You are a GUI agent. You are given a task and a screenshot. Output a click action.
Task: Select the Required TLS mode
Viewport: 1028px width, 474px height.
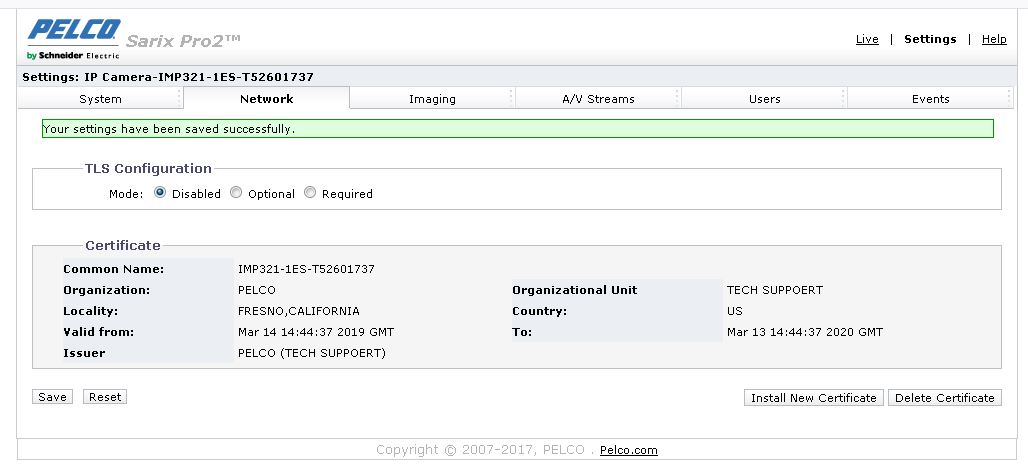tap(310, 193)
